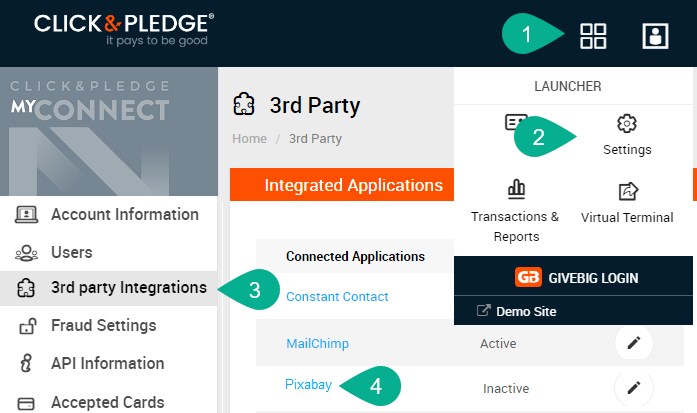Viewport: 697px width, 413px height.
Task: Click the Click & Pledge logo
Action: tap(124, 29)
